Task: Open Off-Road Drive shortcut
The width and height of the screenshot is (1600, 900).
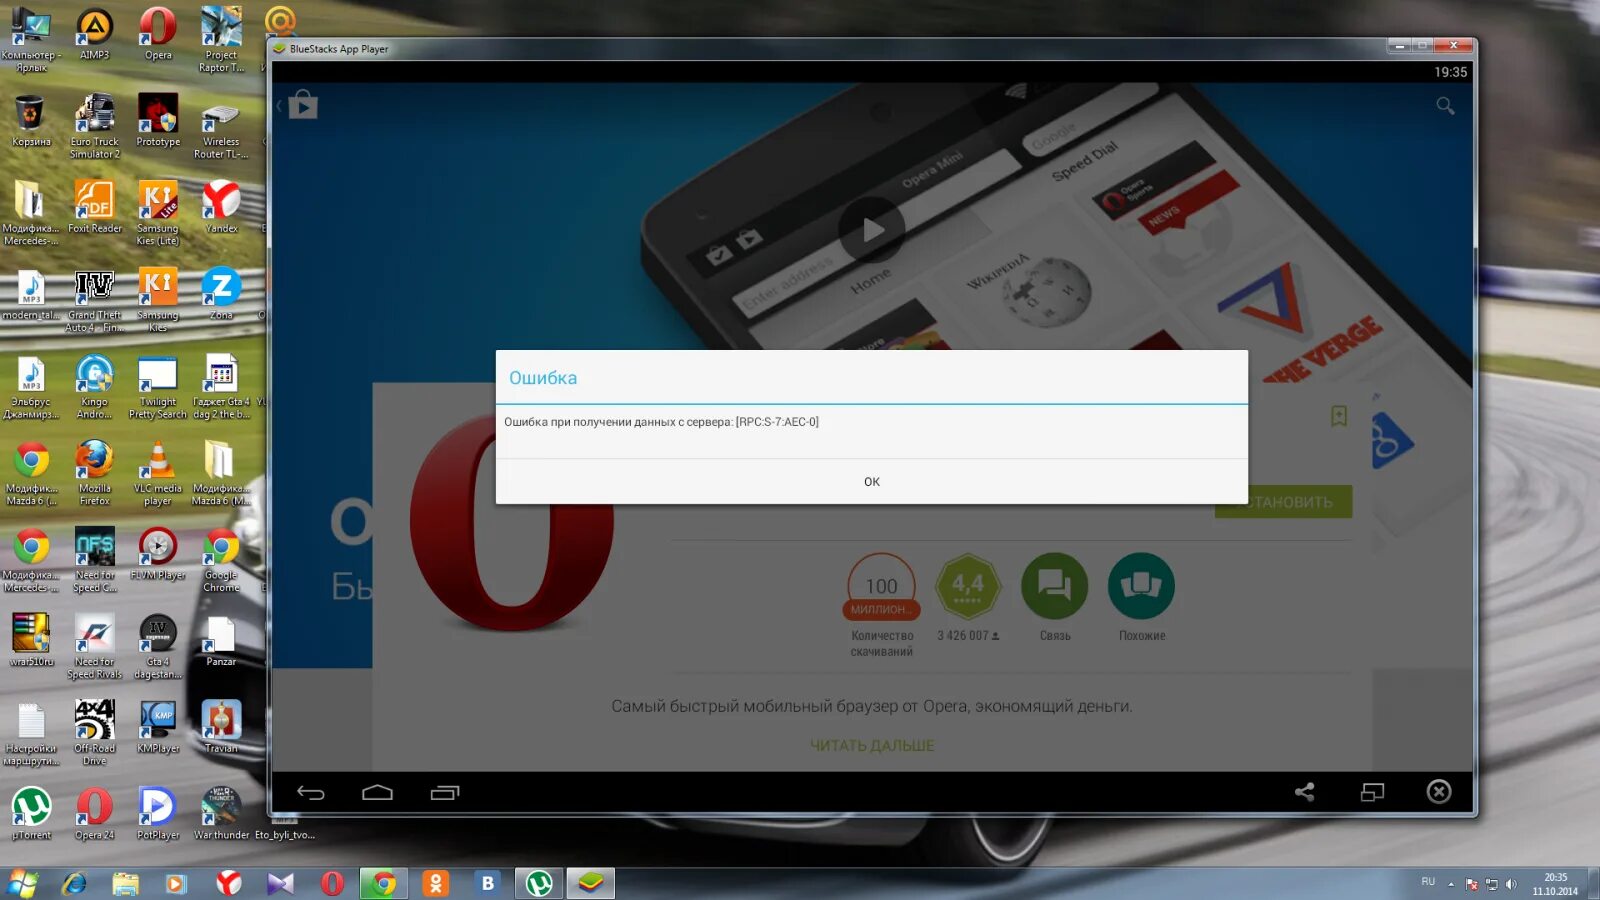Action: (x=95, y=733)
